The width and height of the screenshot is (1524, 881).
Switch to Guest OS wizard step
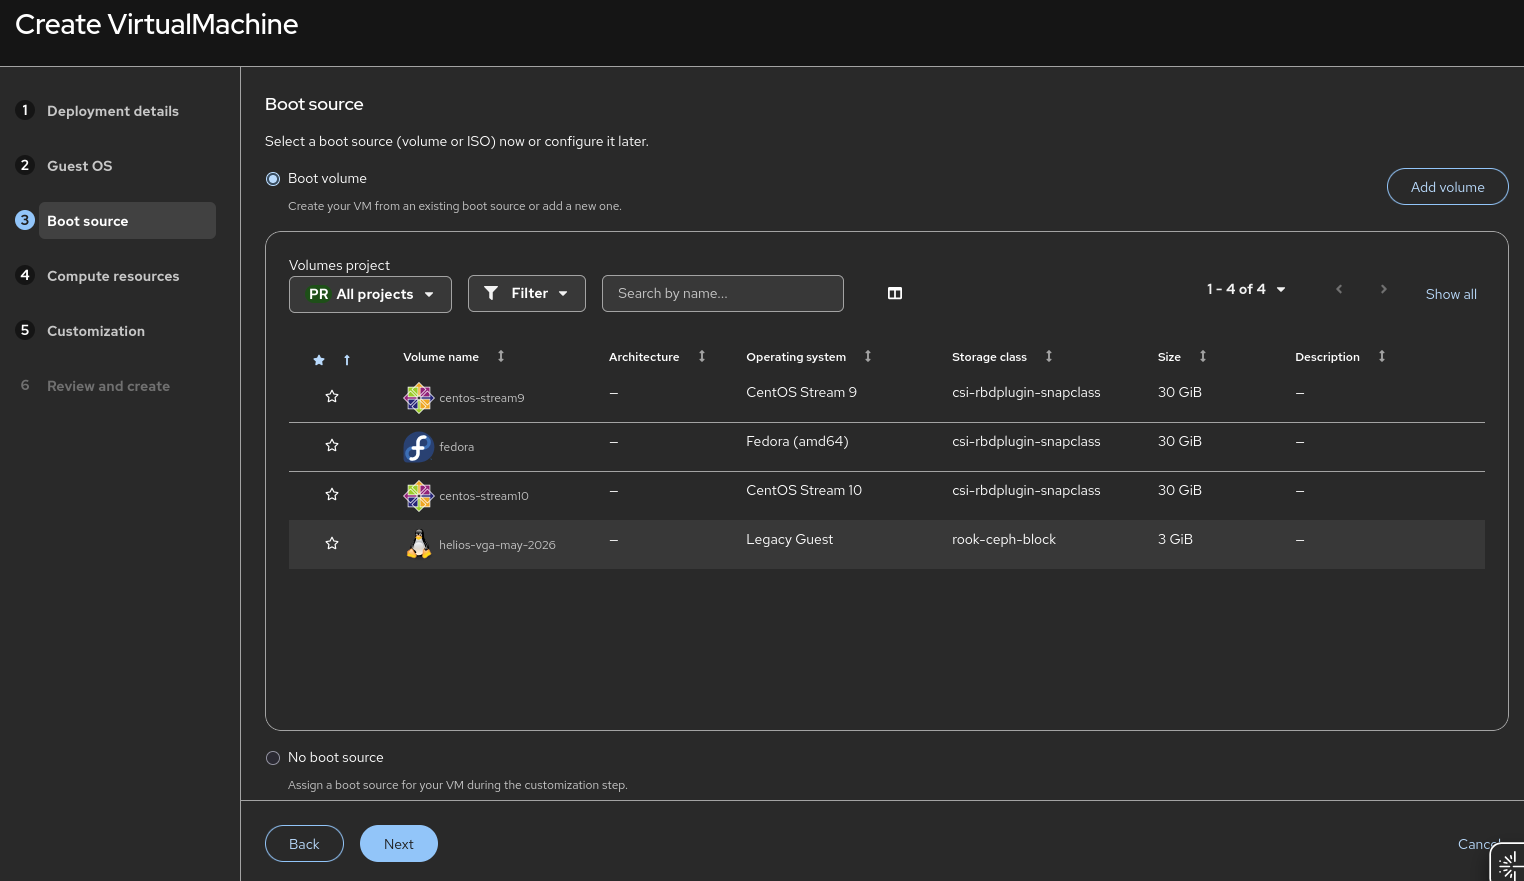point(80,166)
